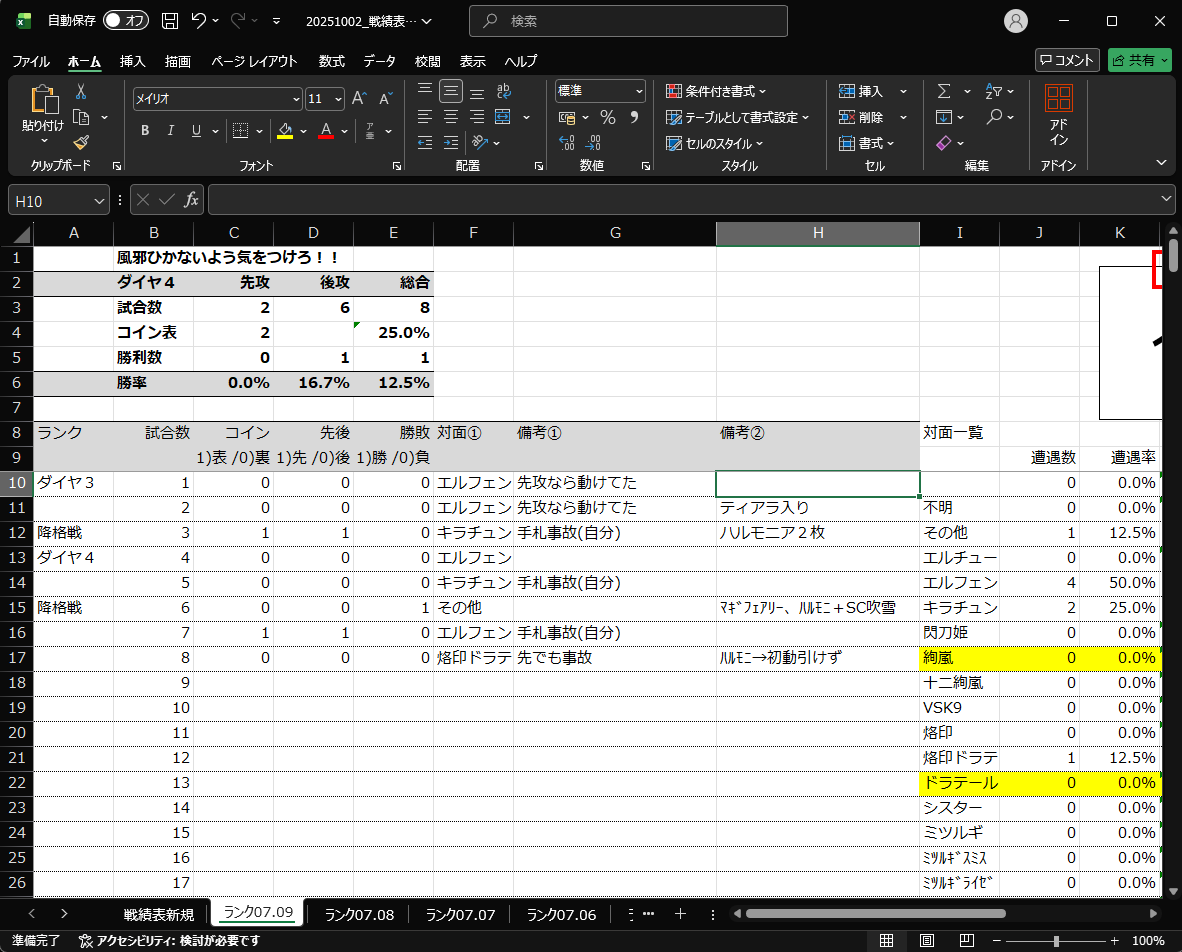1182x952 pixels.
Task: Open the 挿入 ribbon tab
Action: click(x=133, y=61)
